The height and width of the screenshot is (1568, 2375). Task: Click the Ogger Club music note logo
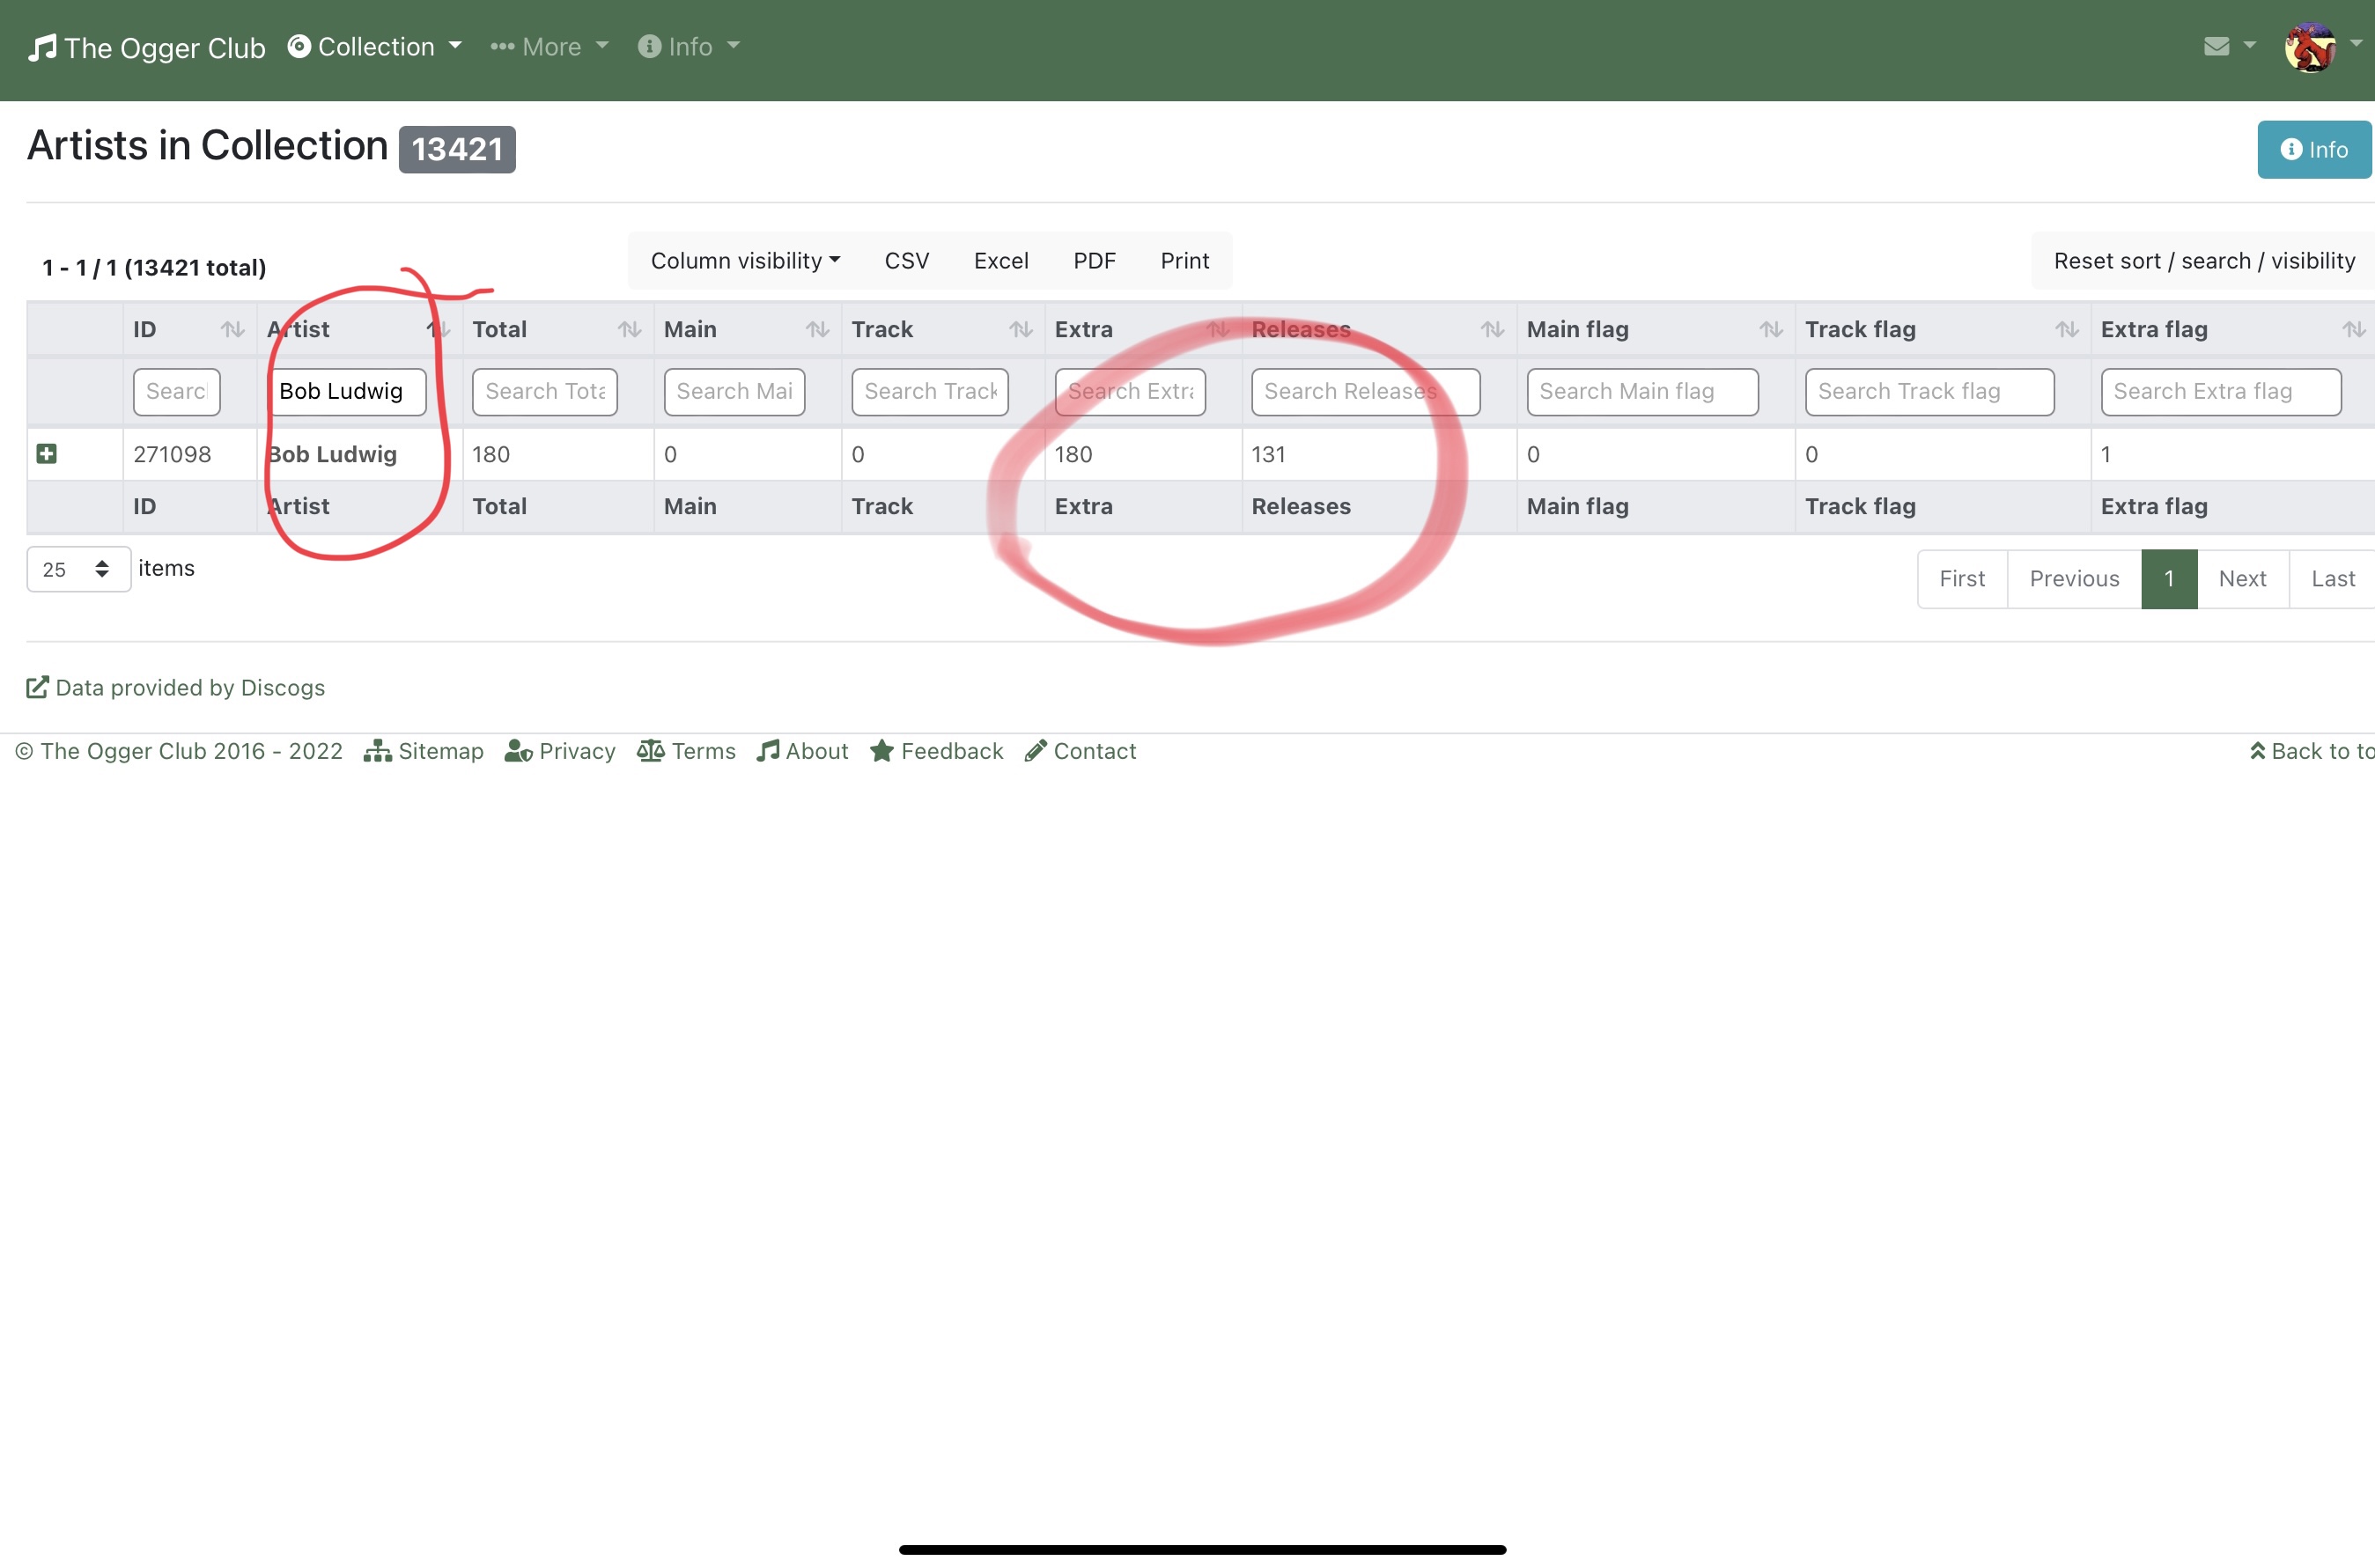42,47
